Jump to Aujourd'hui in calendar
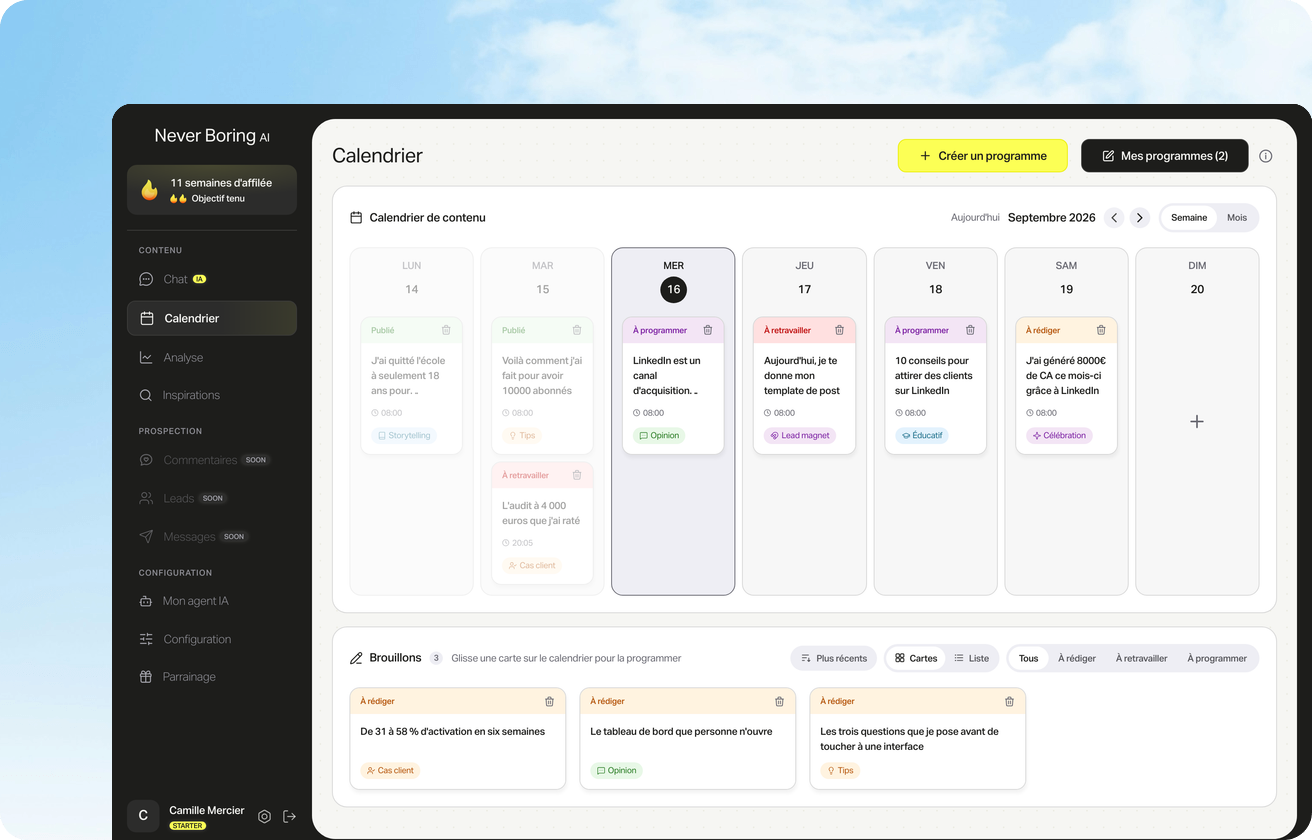 click(x=975, y=218)
